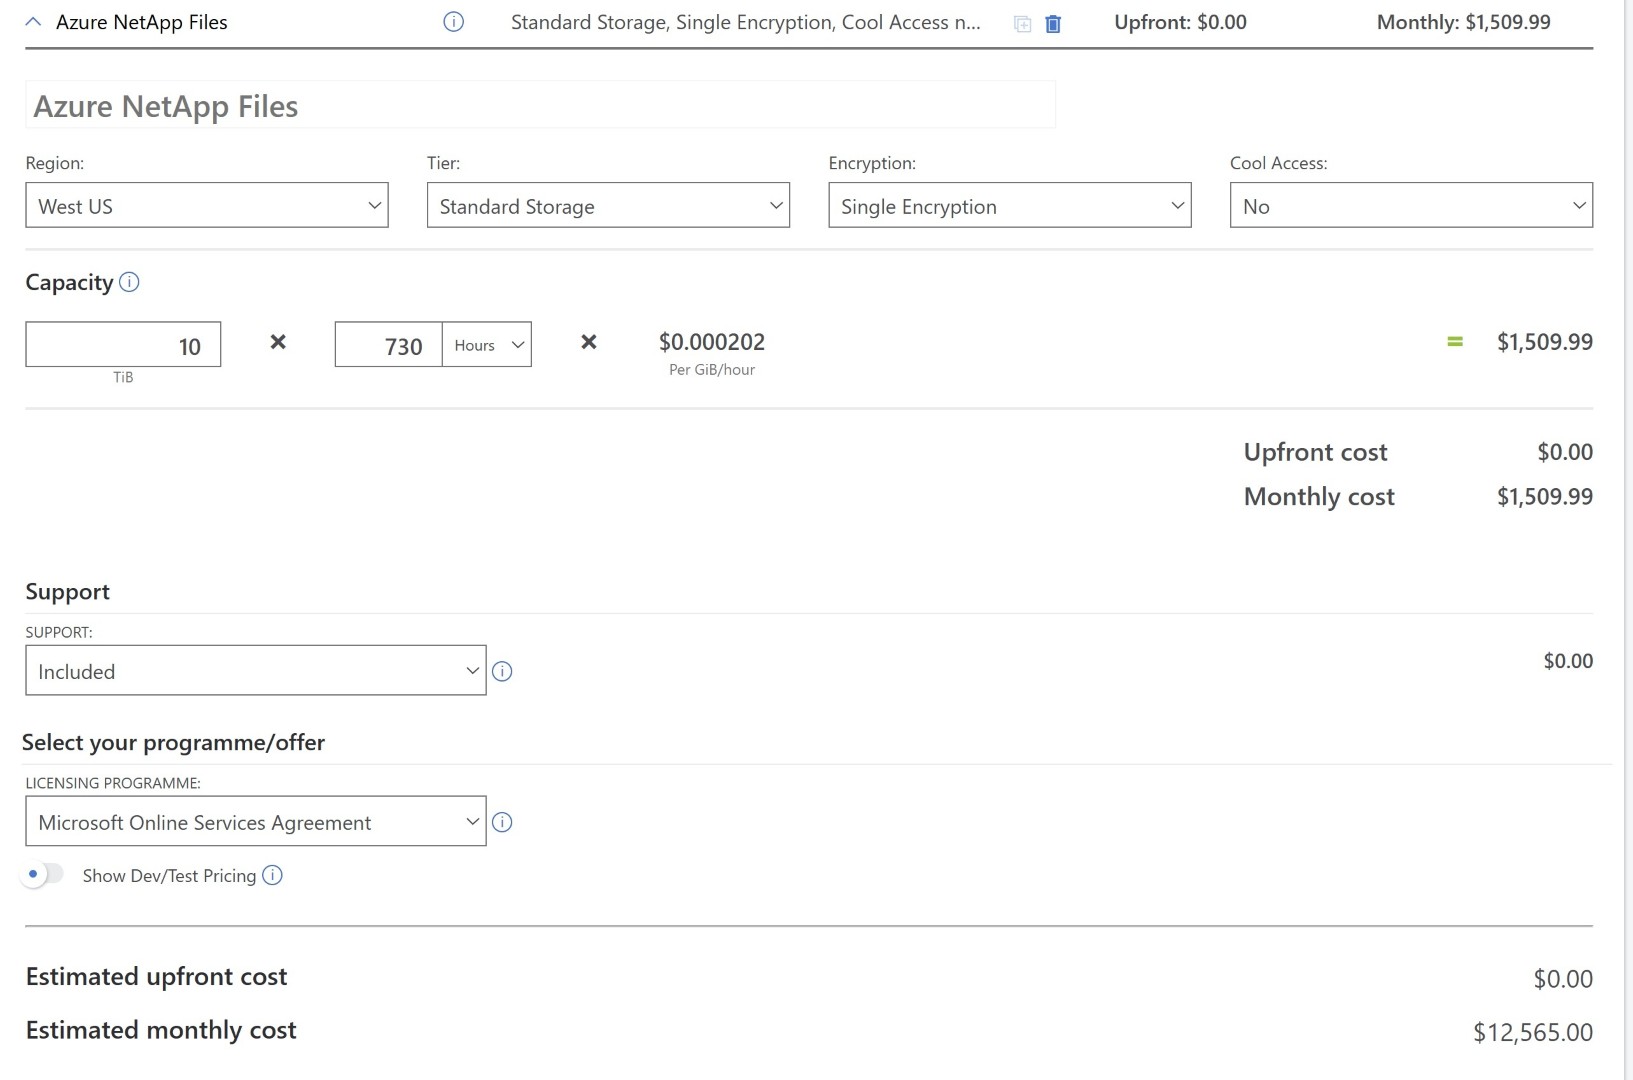Toggle the Show Dev/Test Pricing switch
Viewport: 1633px width, 1080px height.
(x=42, y=874)
